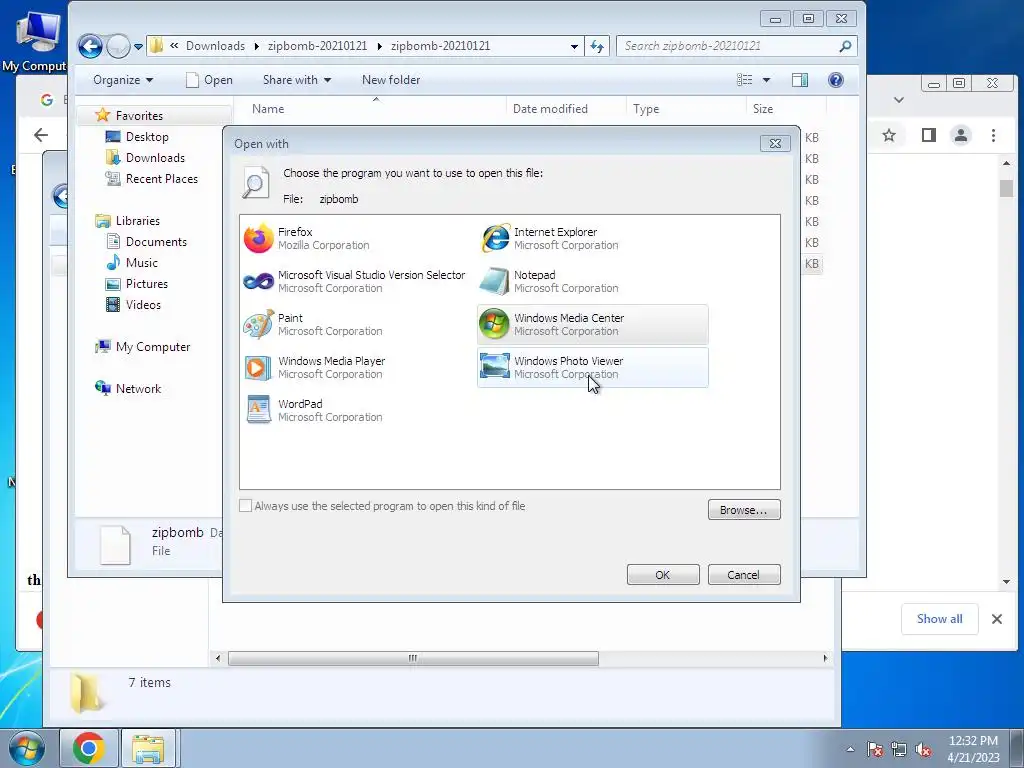Click Show all downloads button in Chrome

[940, 618]
